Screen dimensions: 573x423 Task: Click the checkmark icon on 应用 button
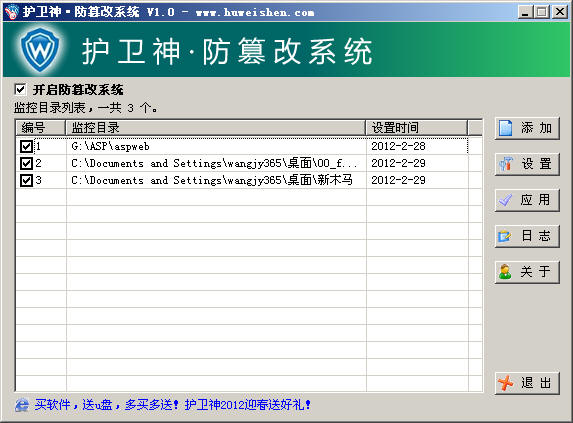tap(505, 200)
